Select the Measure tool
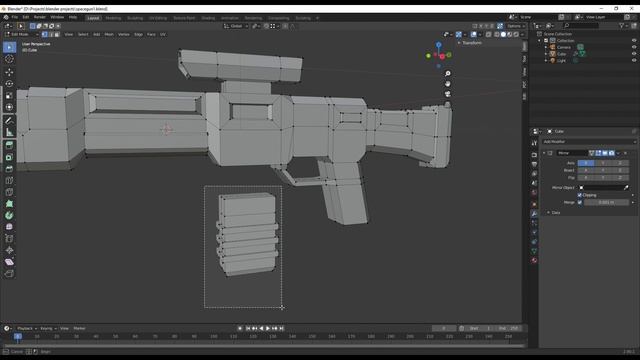 [x=9, y=132]
